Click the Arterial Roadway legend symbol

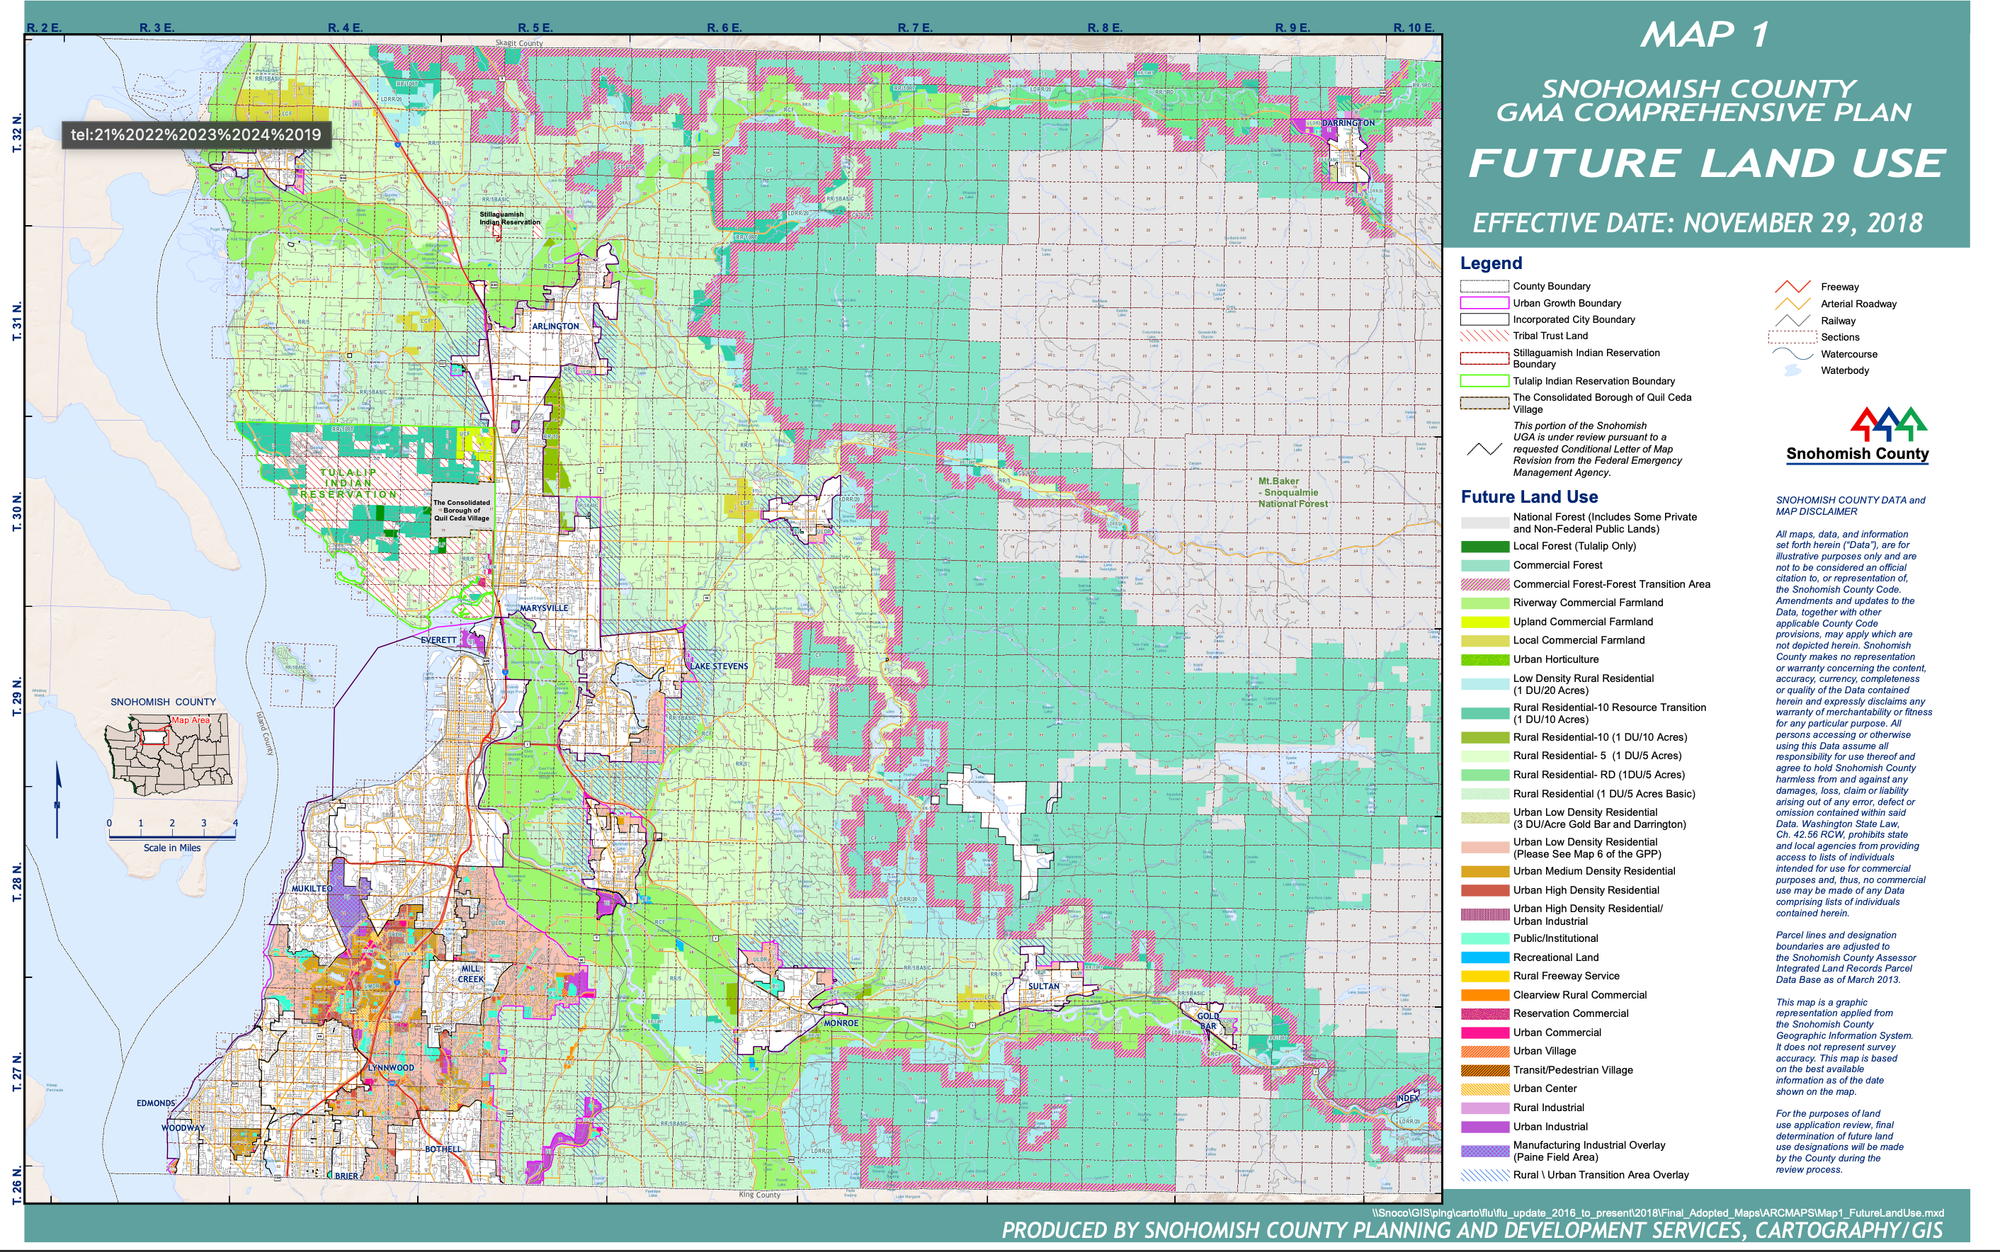pyautogui.click(x=1792, y=304)
